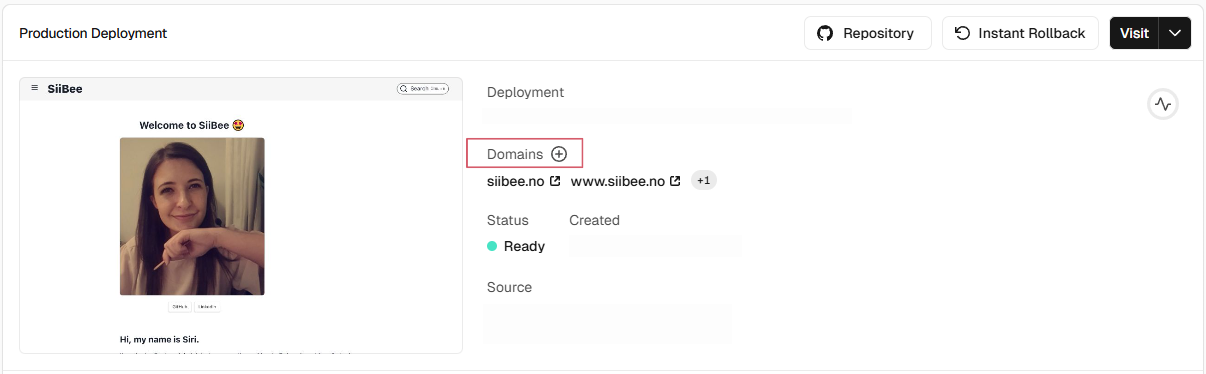Viewport: 1206px width, 374px height.
Task: Click the Status label
Action: tap(507, 220)
